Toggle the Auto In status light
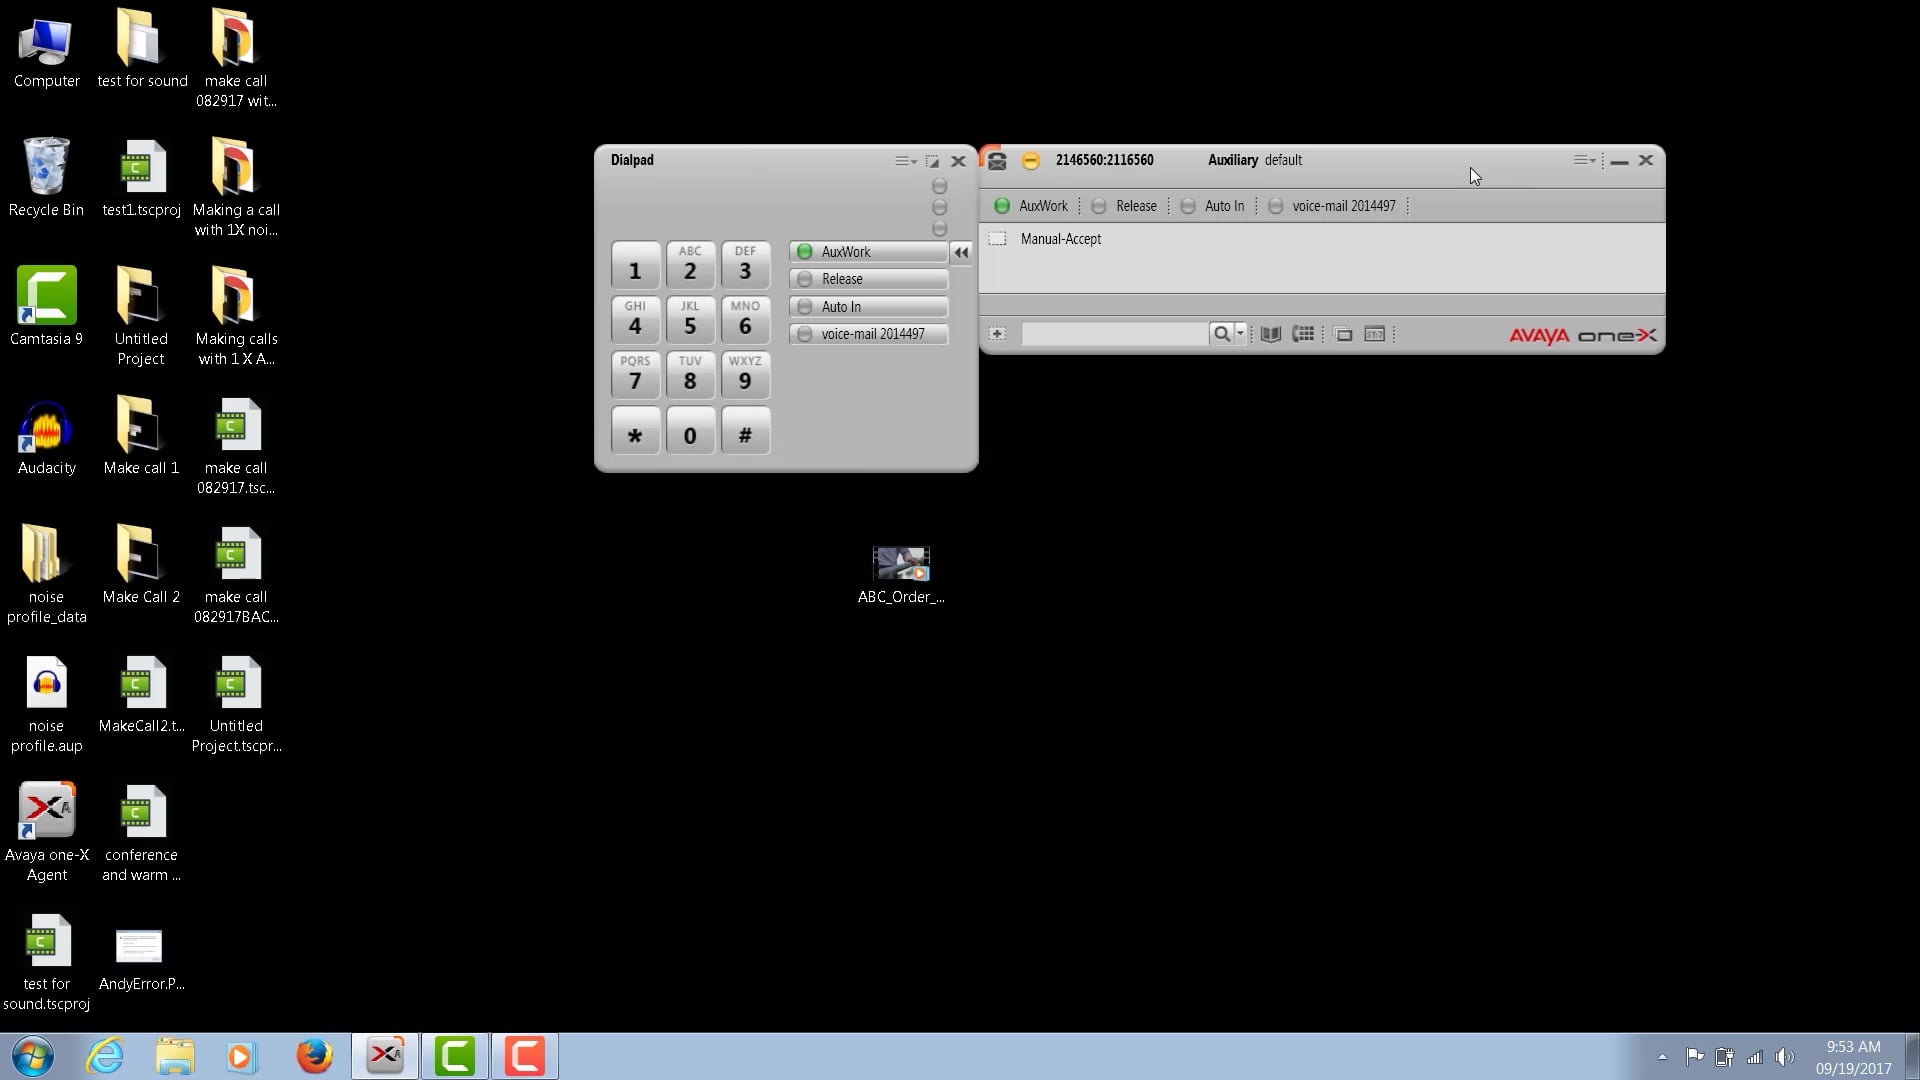Screen dimensions: 1920x1080 pyautogui.click(x=1188, y=206)
